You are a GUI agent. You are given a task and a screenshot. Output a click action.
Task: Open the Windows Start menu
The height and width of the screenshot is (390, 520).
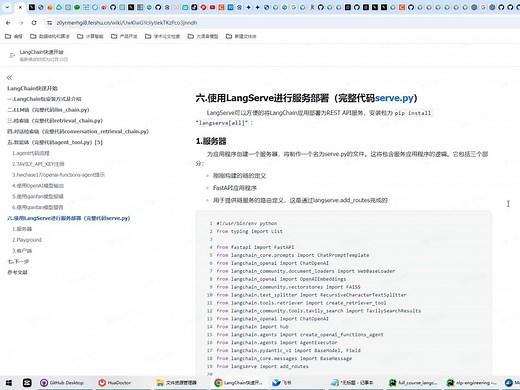tap(9, 383)
